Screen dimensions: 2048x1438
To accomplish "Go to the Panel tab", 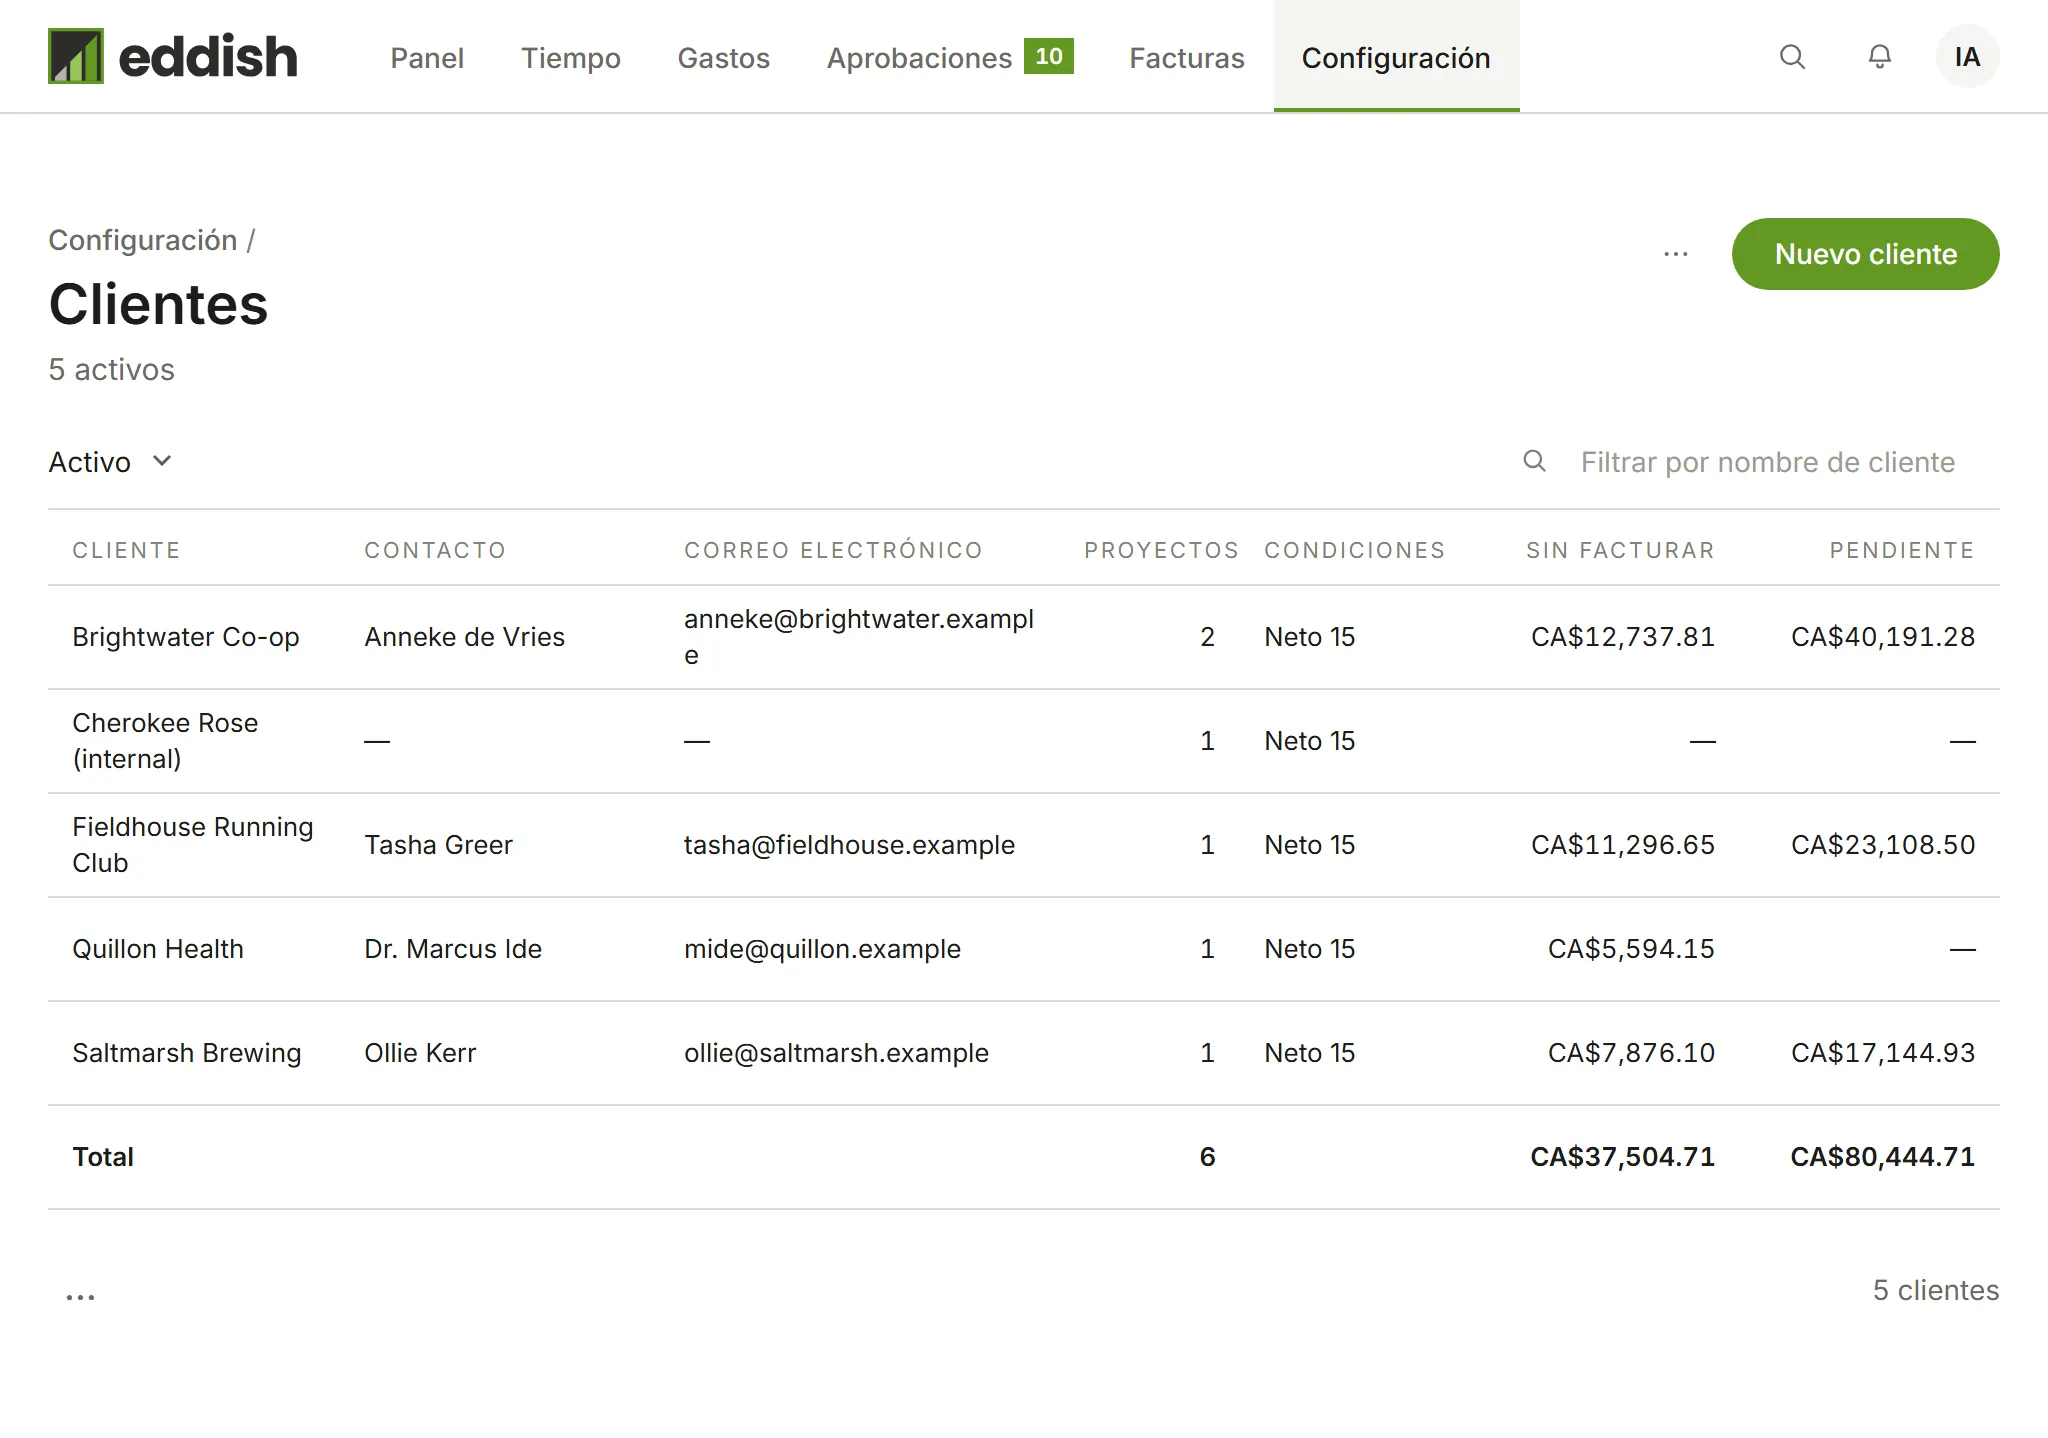I will point(427,58).
